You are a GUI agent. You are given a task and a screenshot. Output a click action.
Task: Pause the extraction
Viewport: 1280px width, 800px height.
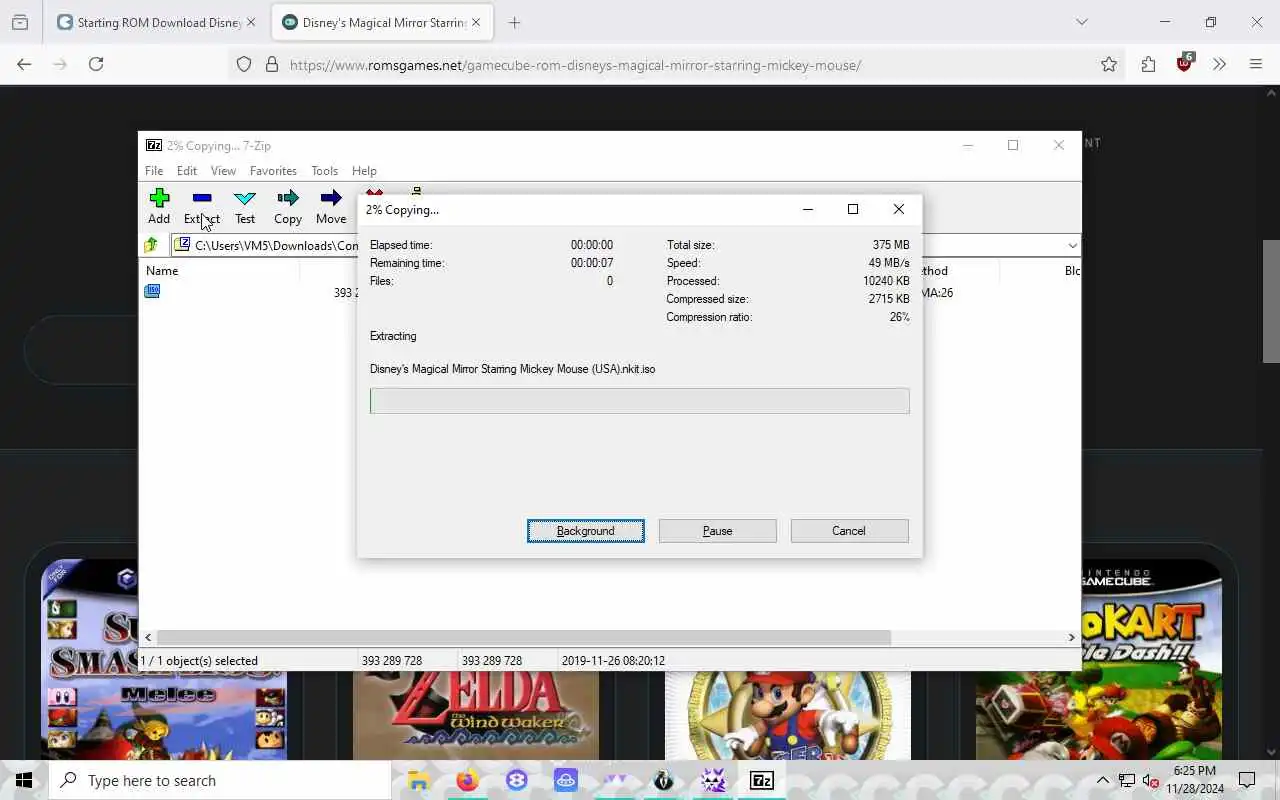(x=717, y=531)
